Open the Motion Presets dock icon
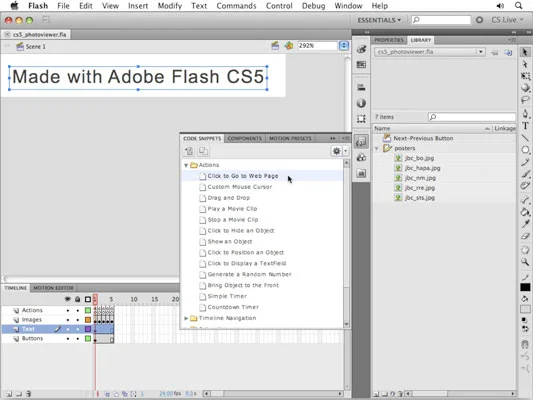Image resolution: width=533 pixels, height=400 pixels. tap(361, 173)
